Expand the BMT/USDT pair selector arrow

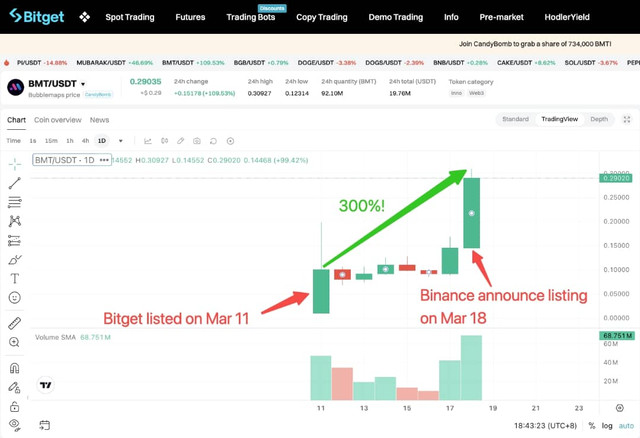pos(83,84)
